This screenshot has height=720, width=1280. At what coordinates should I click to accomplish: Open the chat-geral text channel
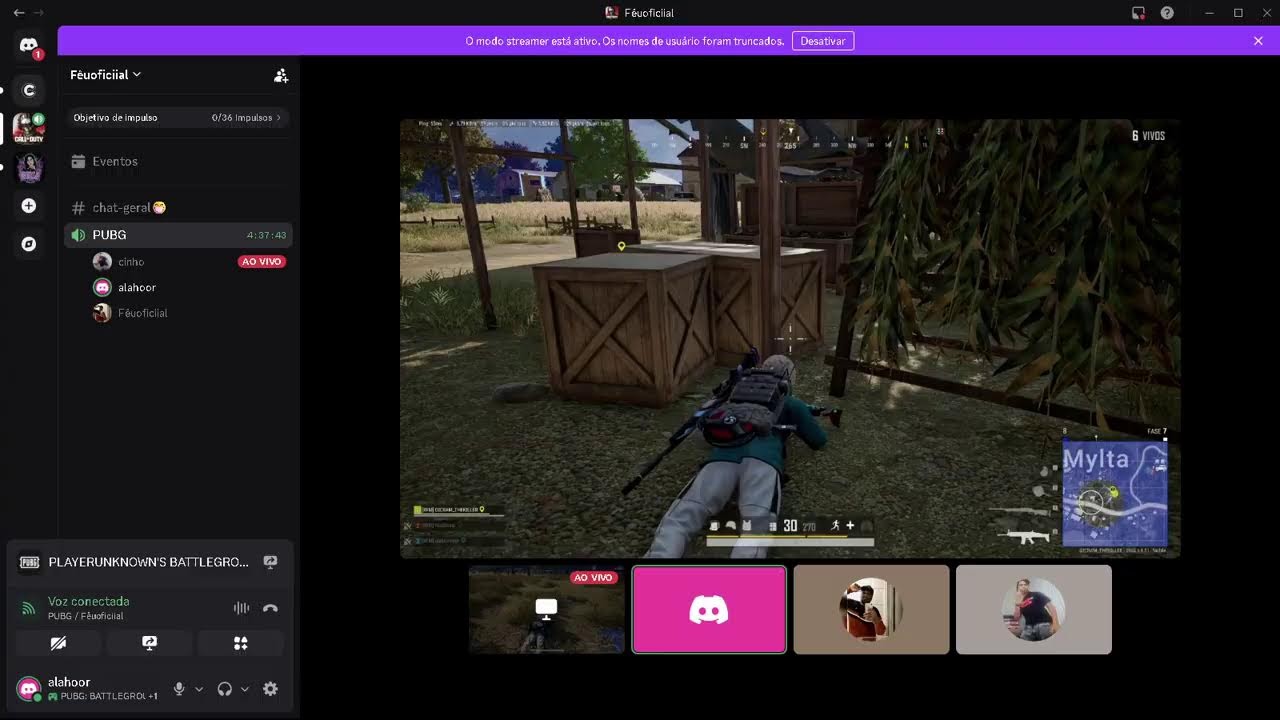click(178, 208)
